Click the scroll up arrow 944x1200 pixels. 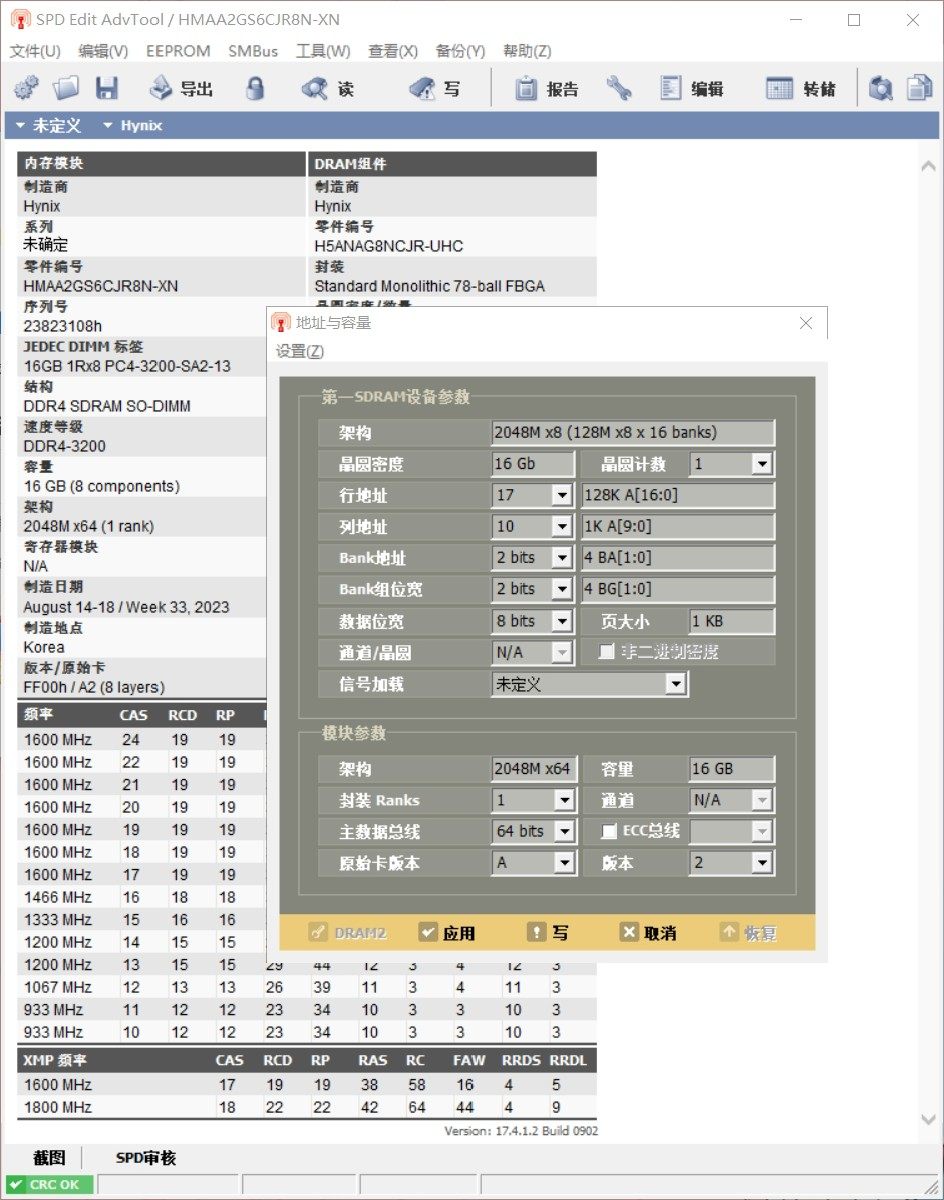tap(927, 168)
